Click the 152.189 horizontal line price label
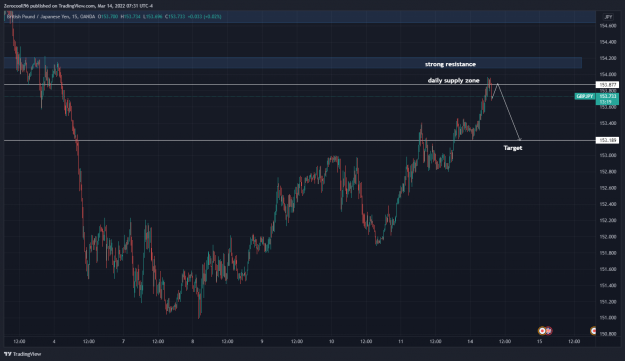 (607, 140)
